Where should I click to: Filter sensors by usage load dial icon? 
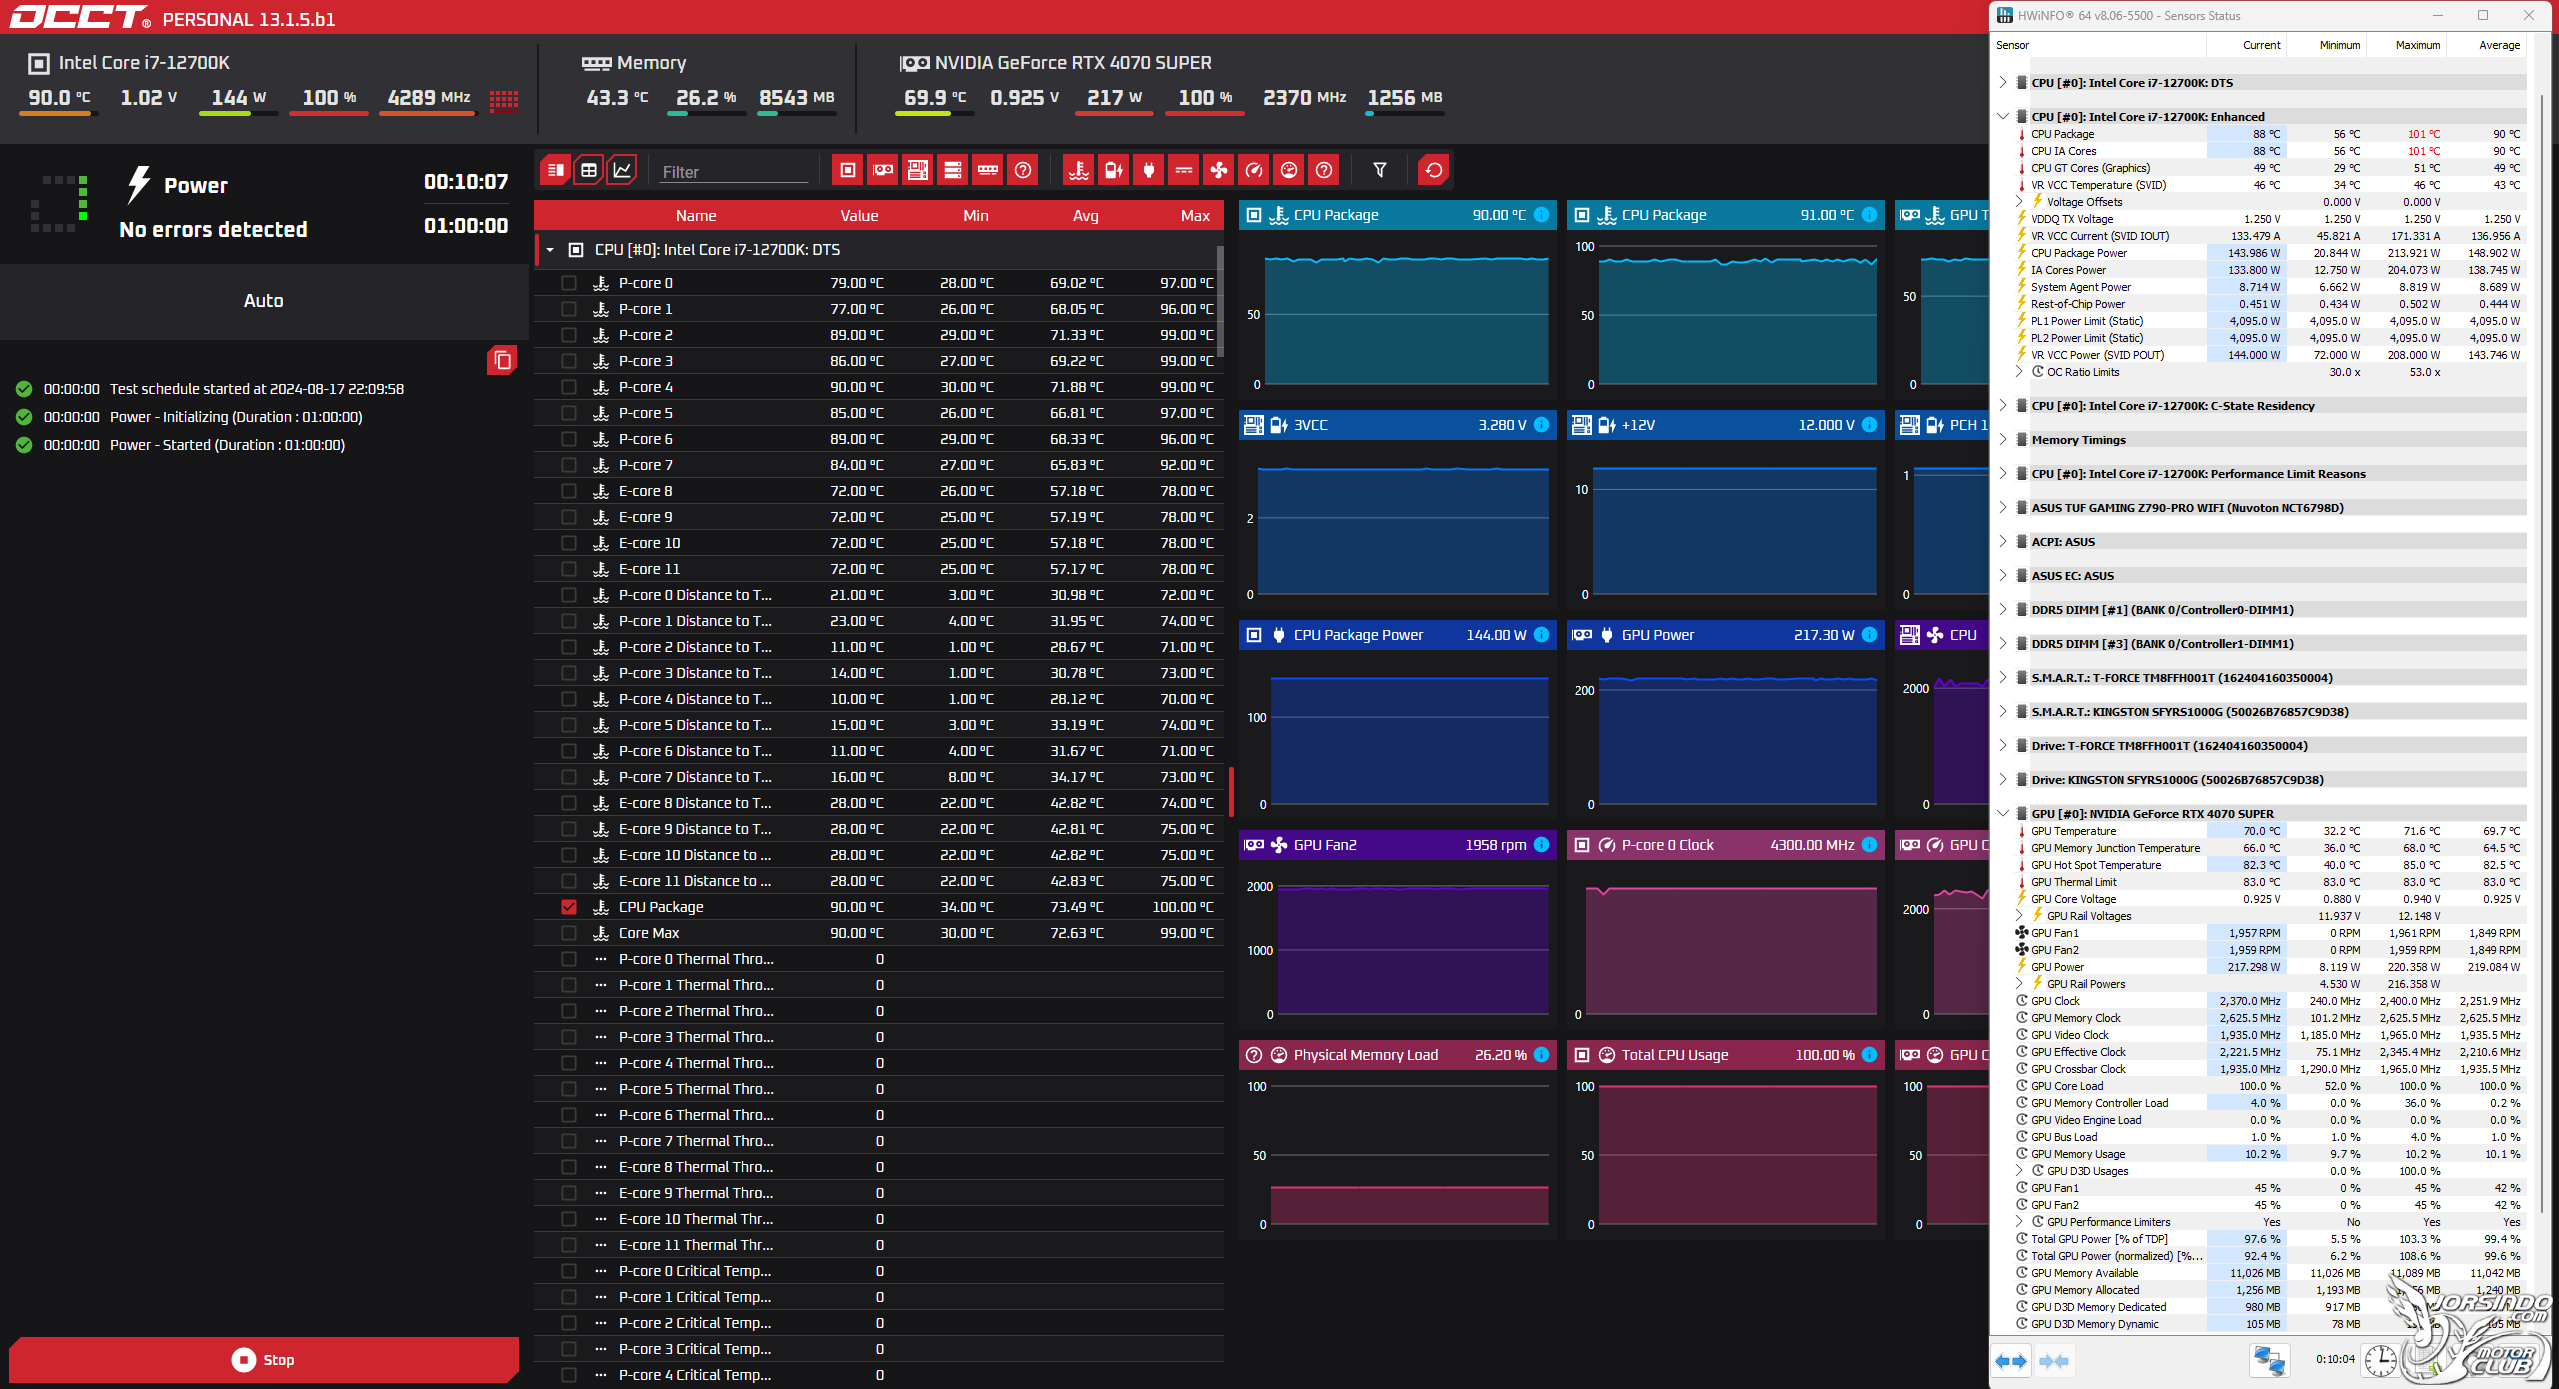1289,170
